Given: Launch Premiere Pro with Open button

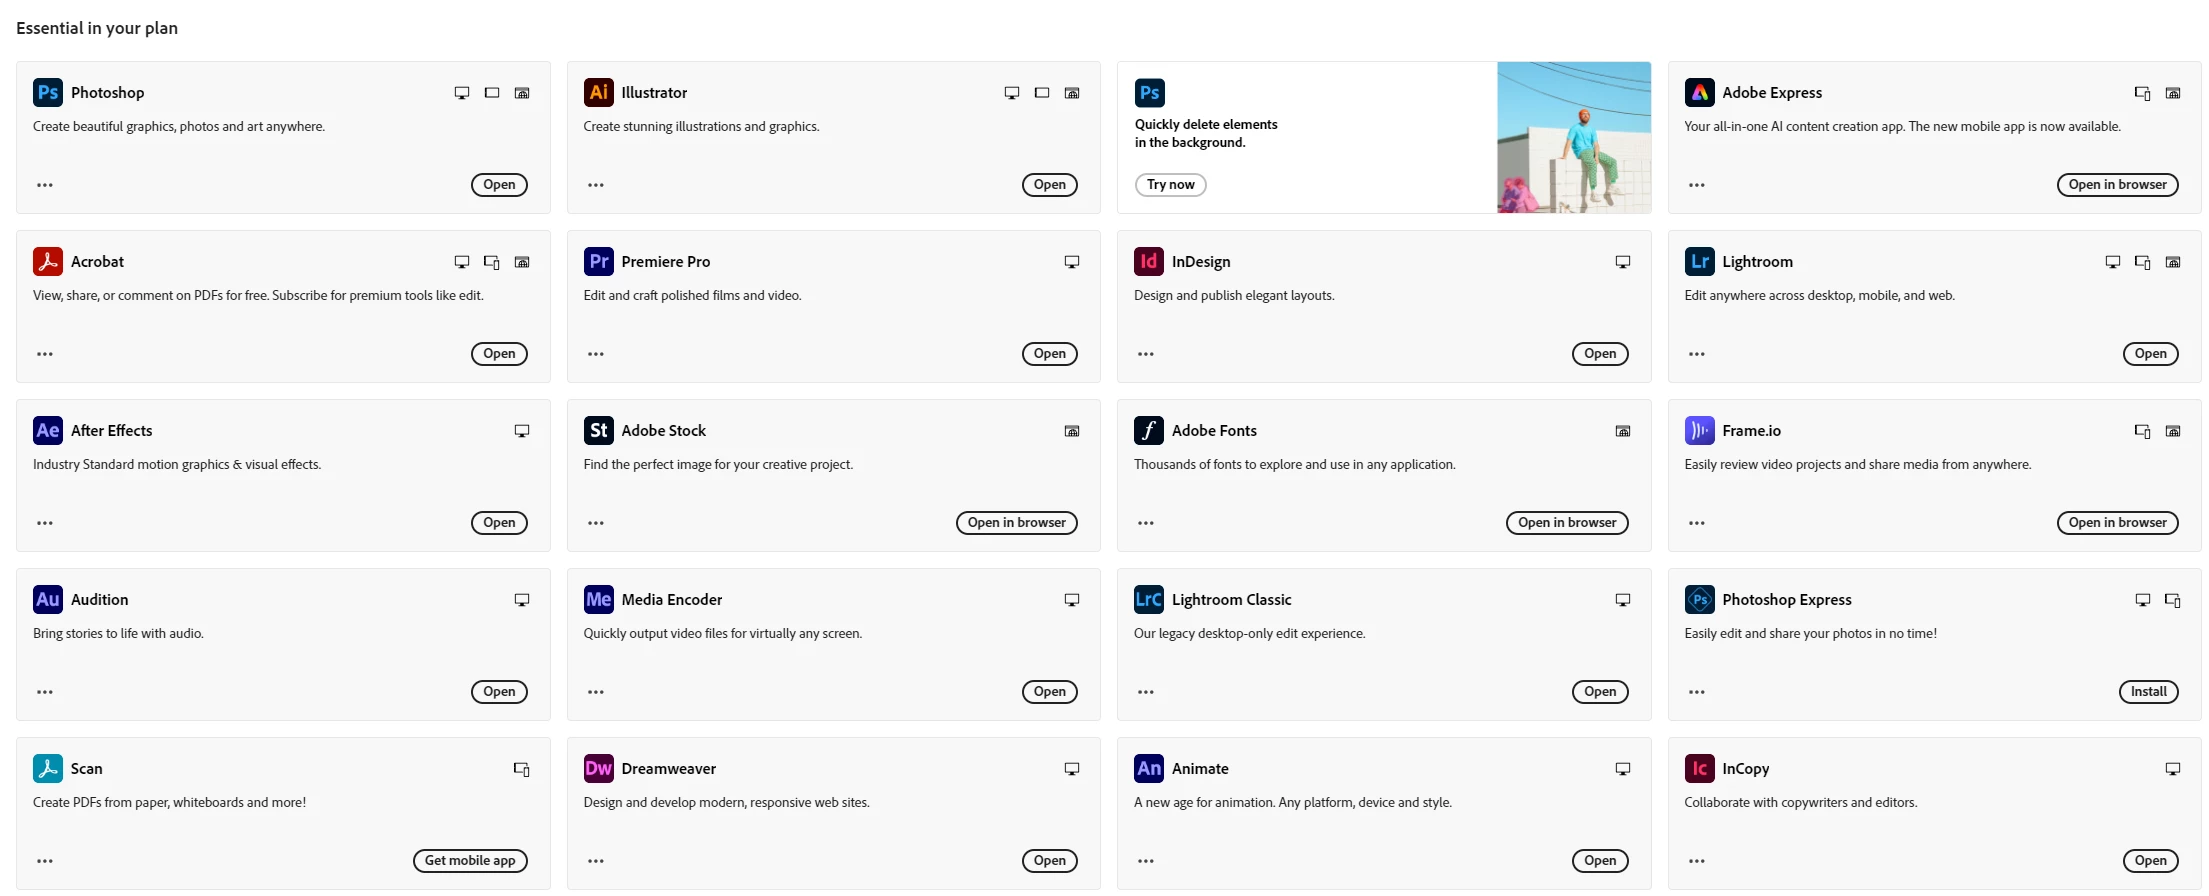Looking at the screenshot, I should coord(1050,354).
